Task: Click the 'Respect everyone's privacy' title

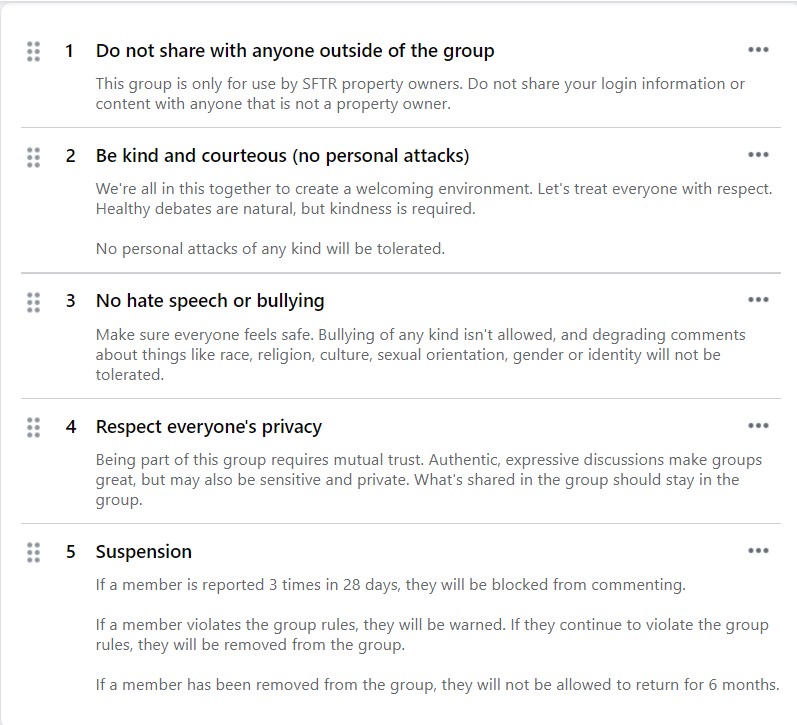Action: (209, 427)
